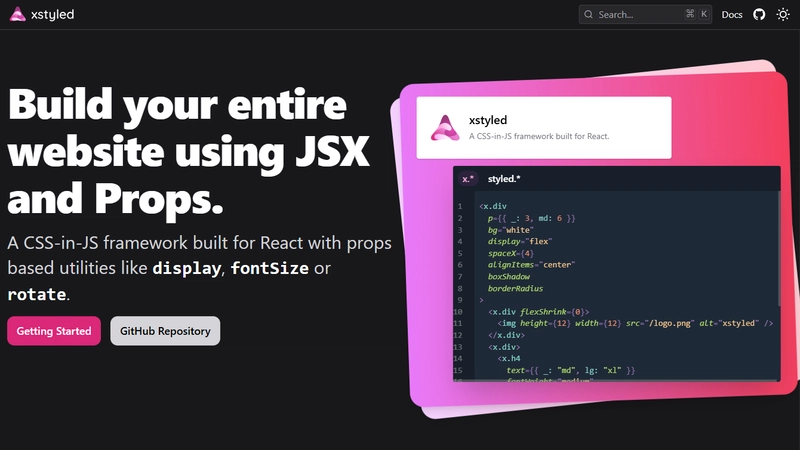
Task: Click code line 'display="flex"'
Action: [519, 241]
